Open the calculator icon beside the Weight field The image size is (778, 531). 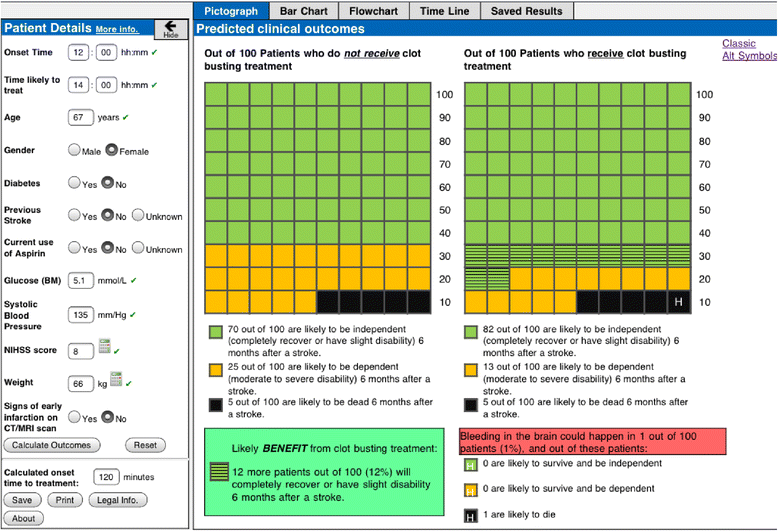(116, 380)
